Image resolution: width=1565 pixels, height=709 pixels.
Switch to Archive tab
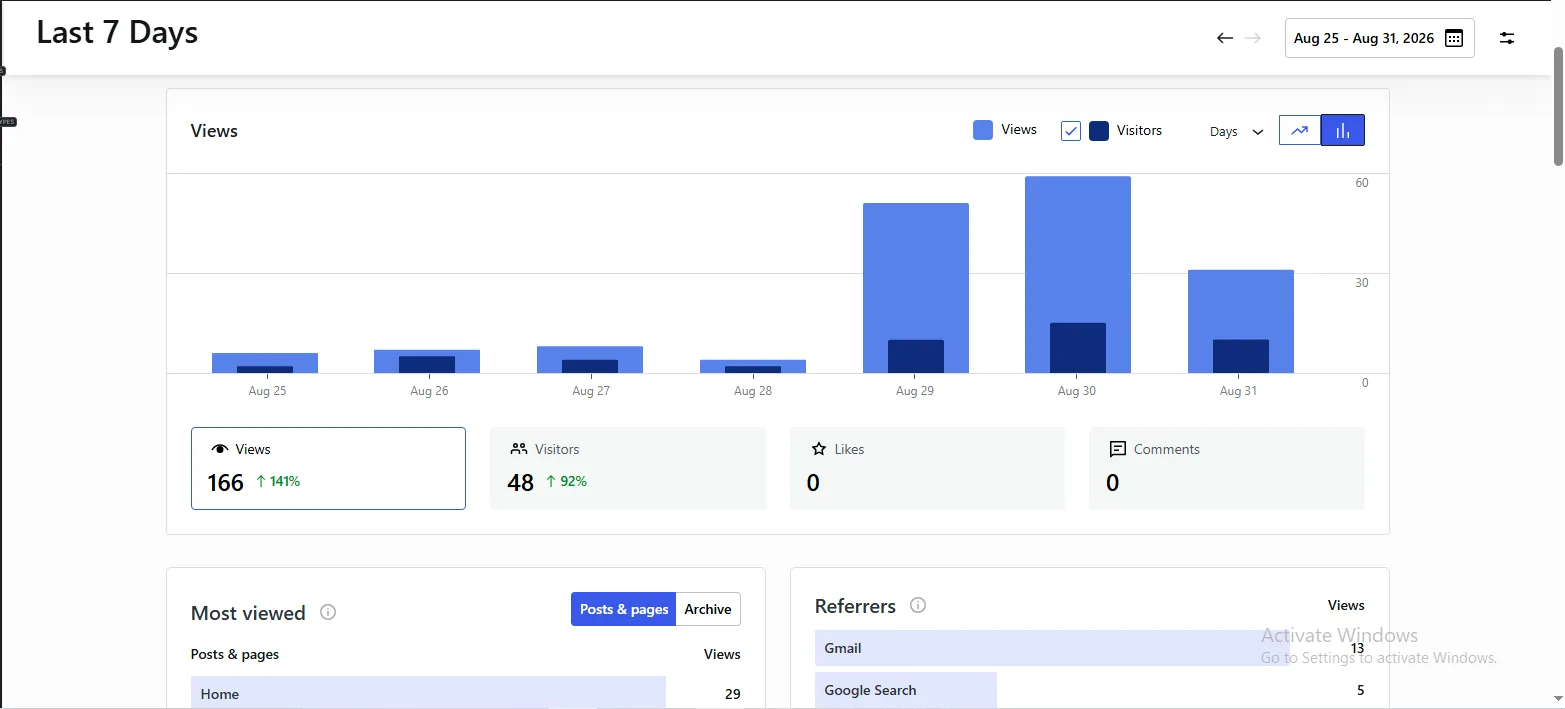click(708, 609)
